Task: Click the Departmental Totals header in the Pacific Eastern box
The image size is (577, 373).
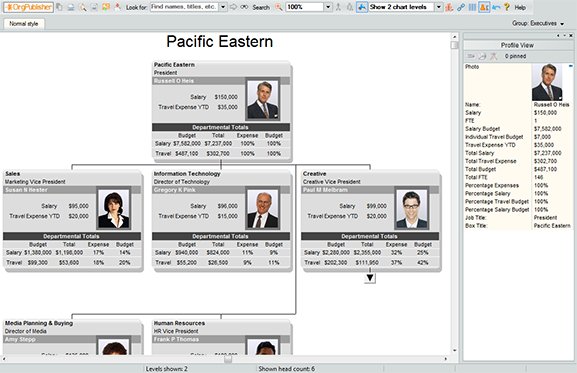Action: pos(221,127)
